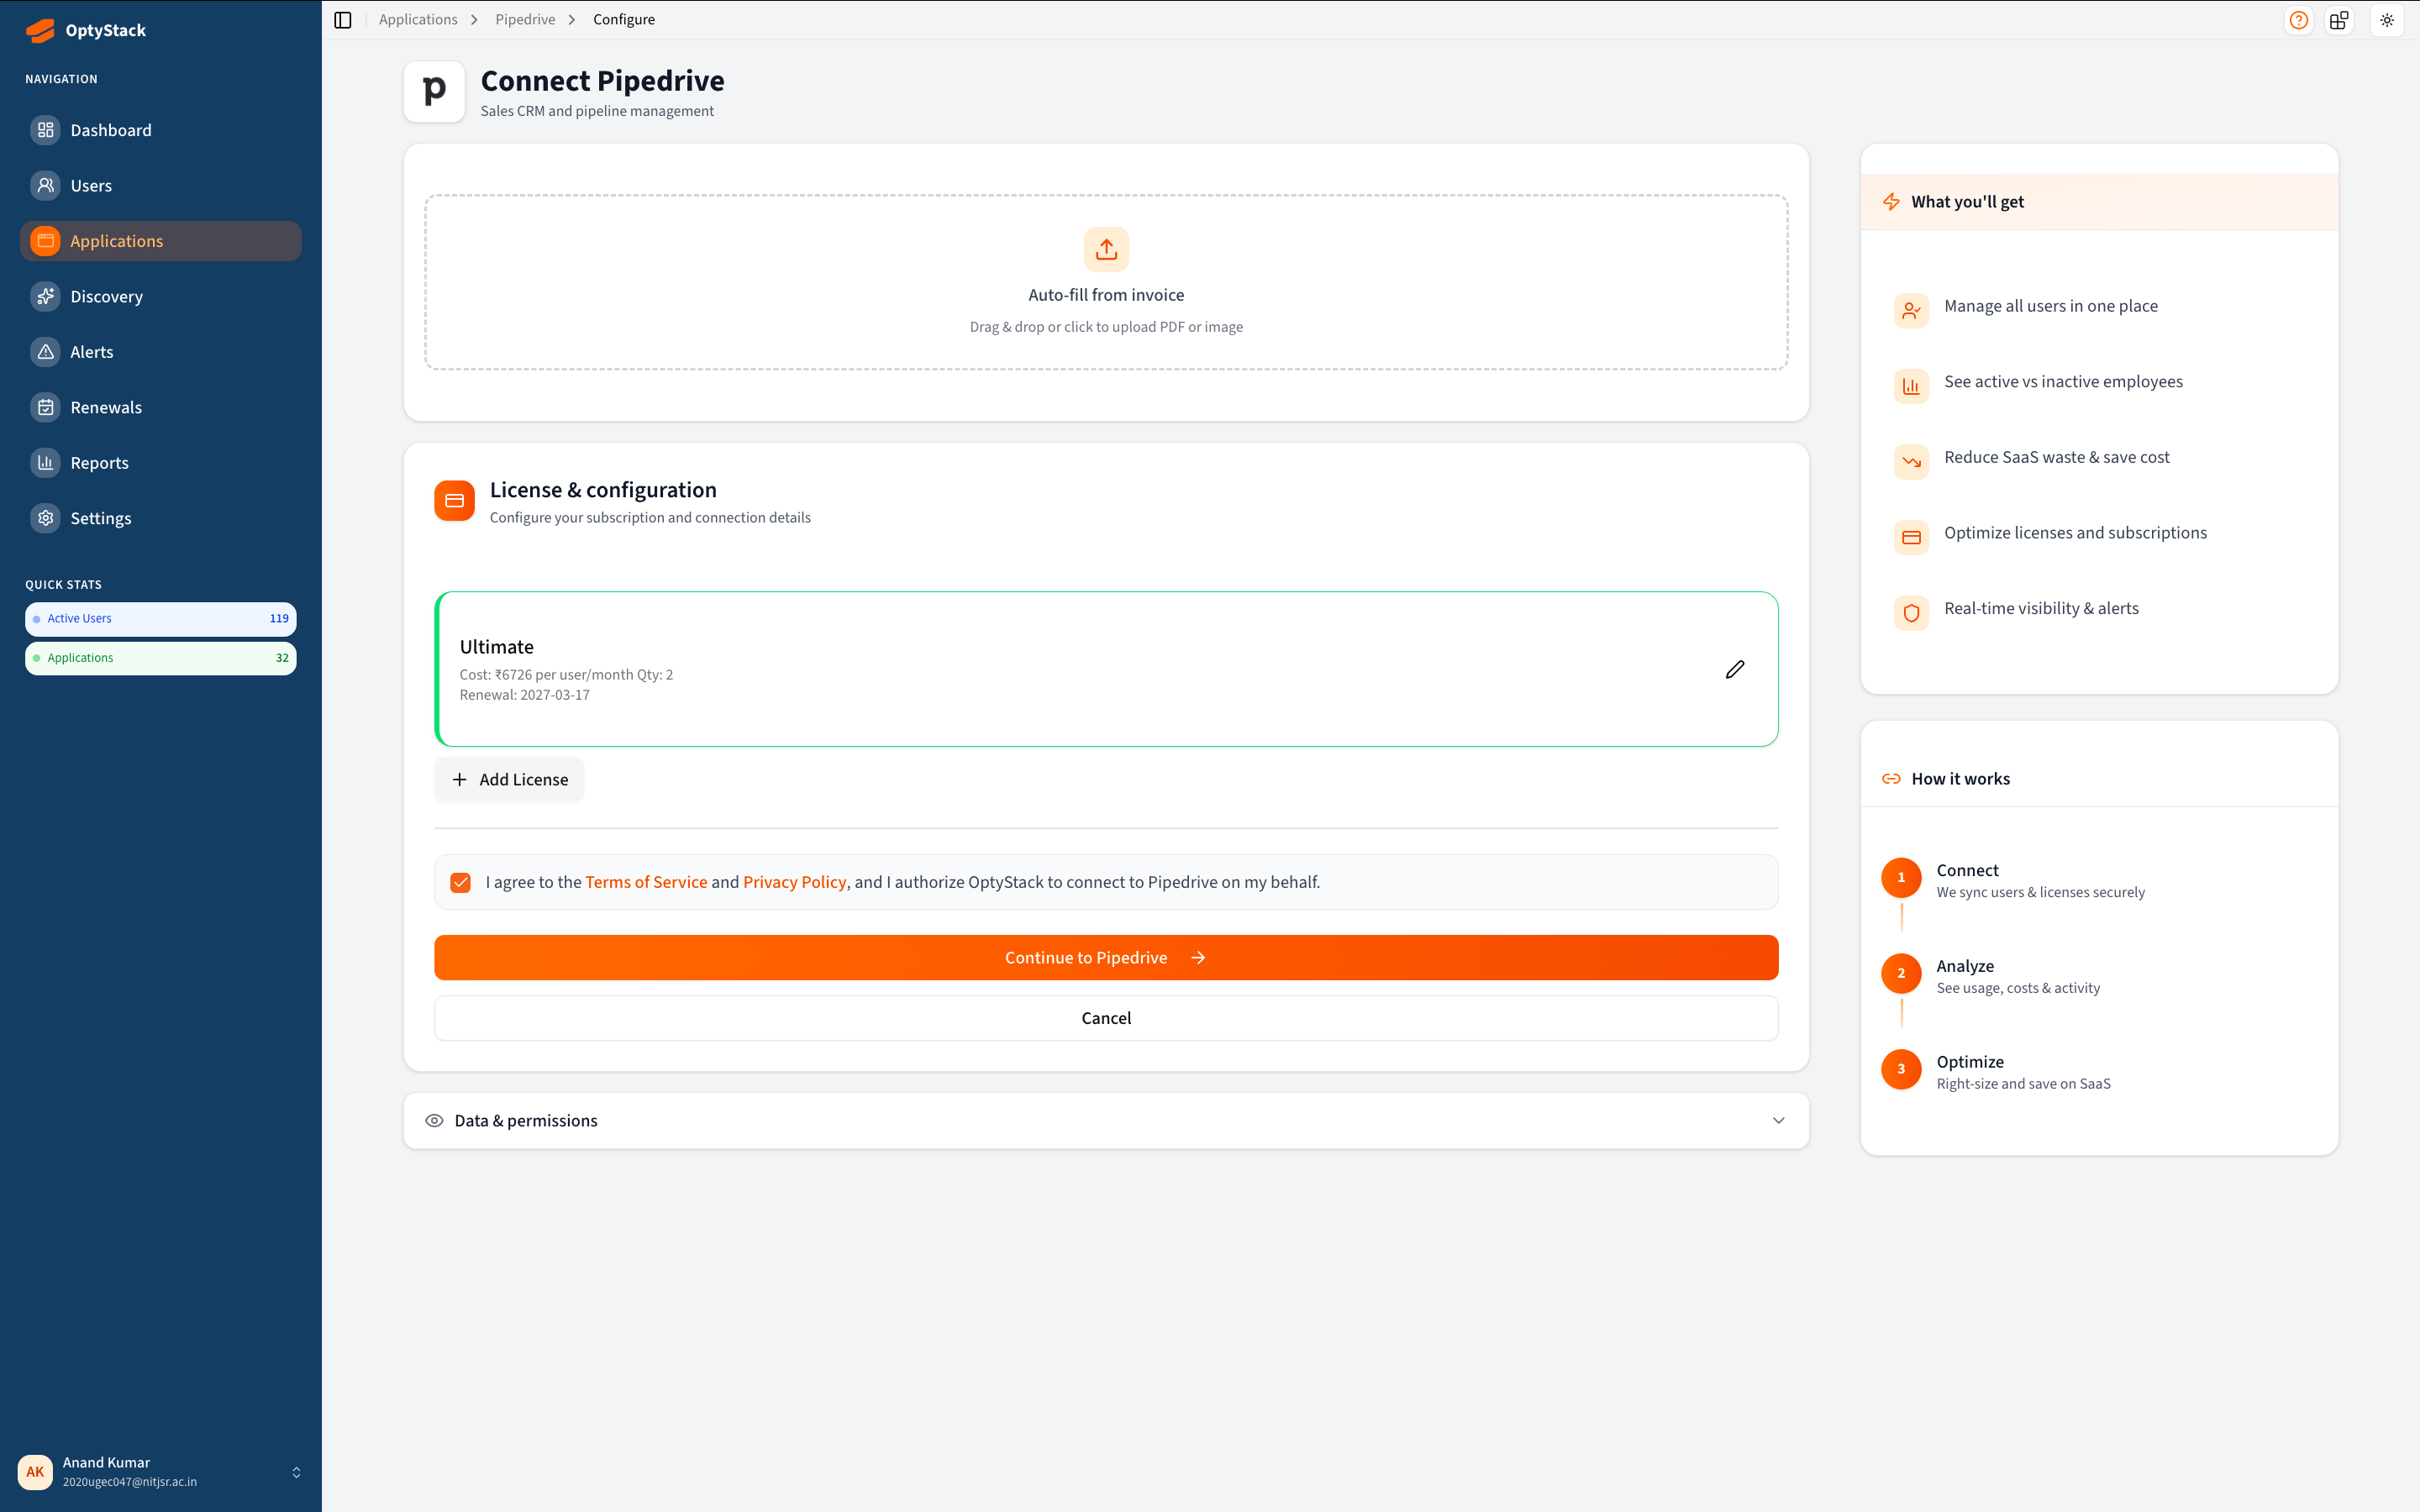Navigate to Renewals
This screenshot has width=2420, height=1512.
coord(160,407)
